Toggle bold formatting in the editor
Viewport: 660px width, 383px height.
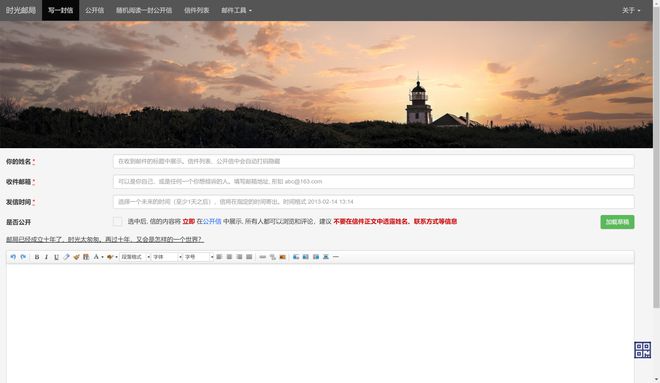(37, 257)
